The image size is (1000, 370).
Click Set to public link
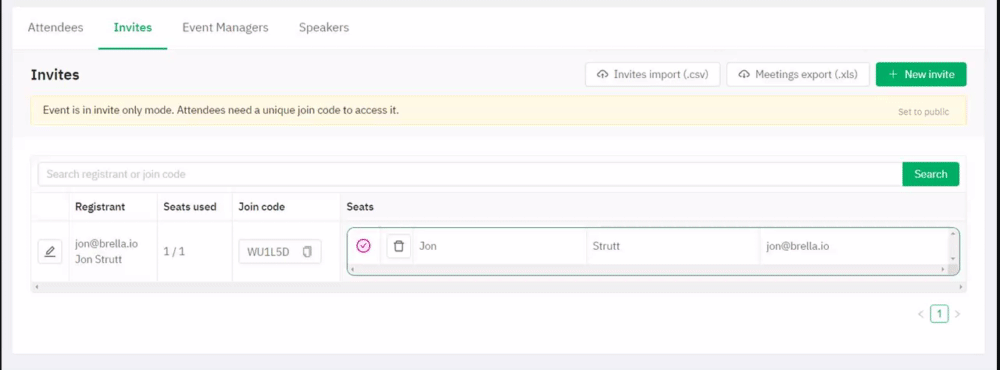click(x=923, y=112)
